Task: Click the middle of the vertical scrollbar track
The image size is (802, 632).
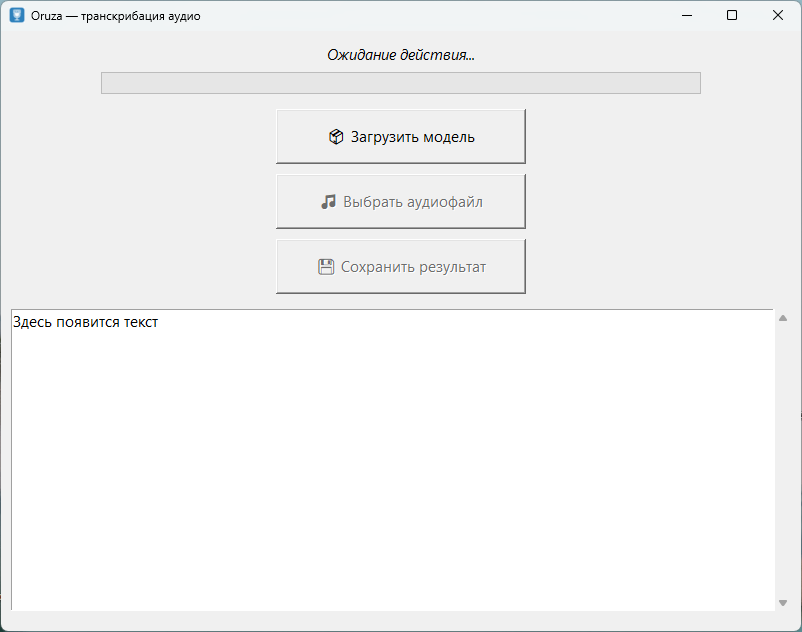Action: 783,460
